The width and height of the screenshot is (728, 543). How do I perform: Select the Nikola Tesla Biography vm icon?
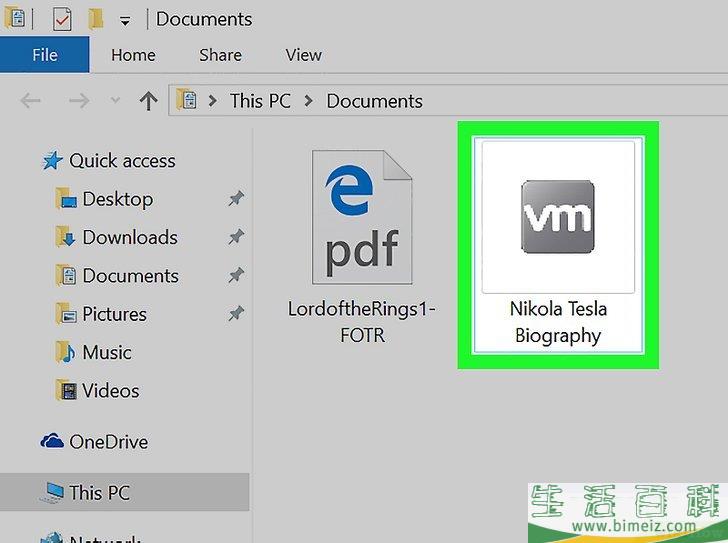point(558,217)
